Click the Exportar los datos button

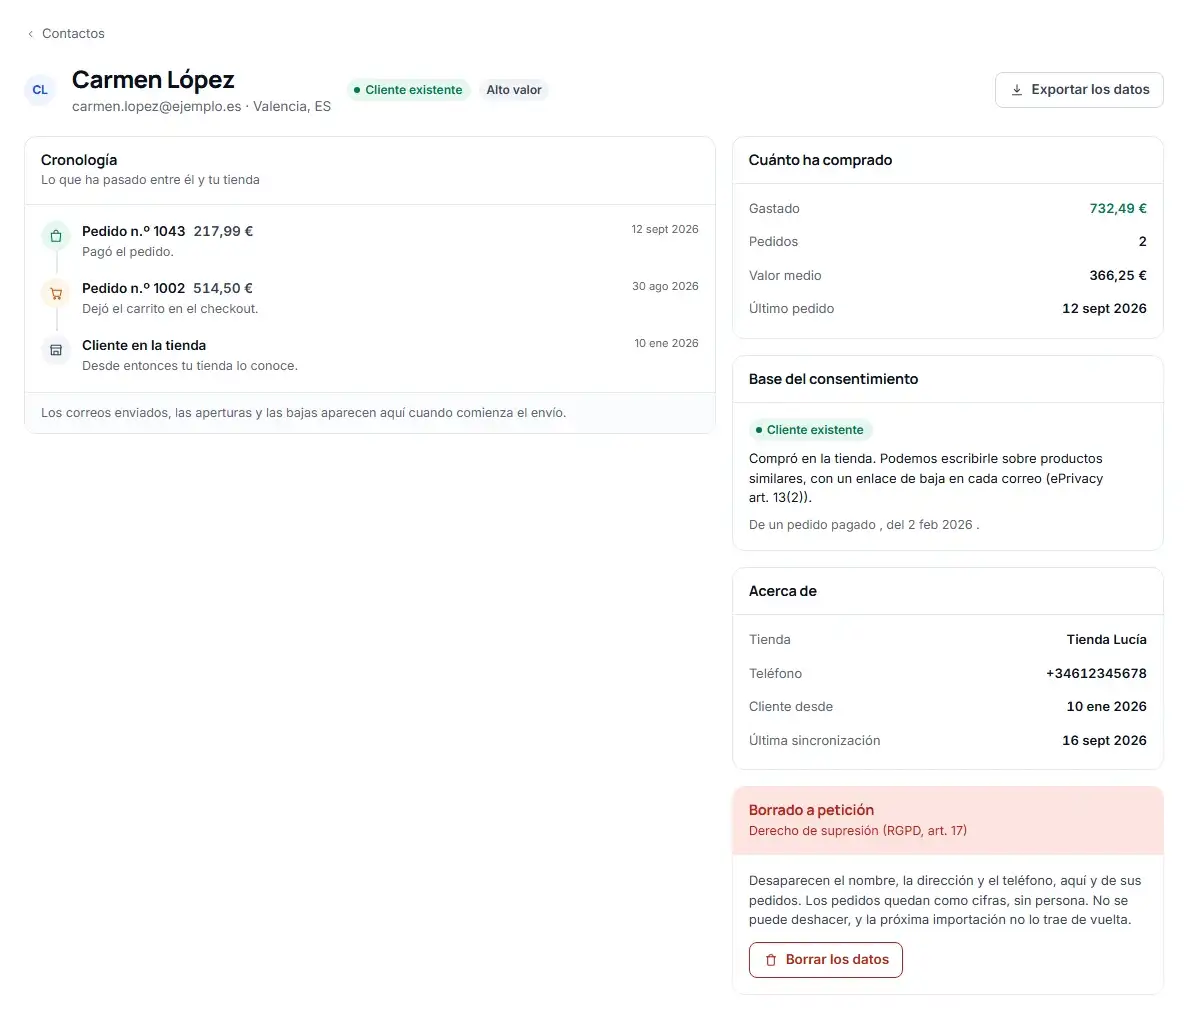point(1079,90)
